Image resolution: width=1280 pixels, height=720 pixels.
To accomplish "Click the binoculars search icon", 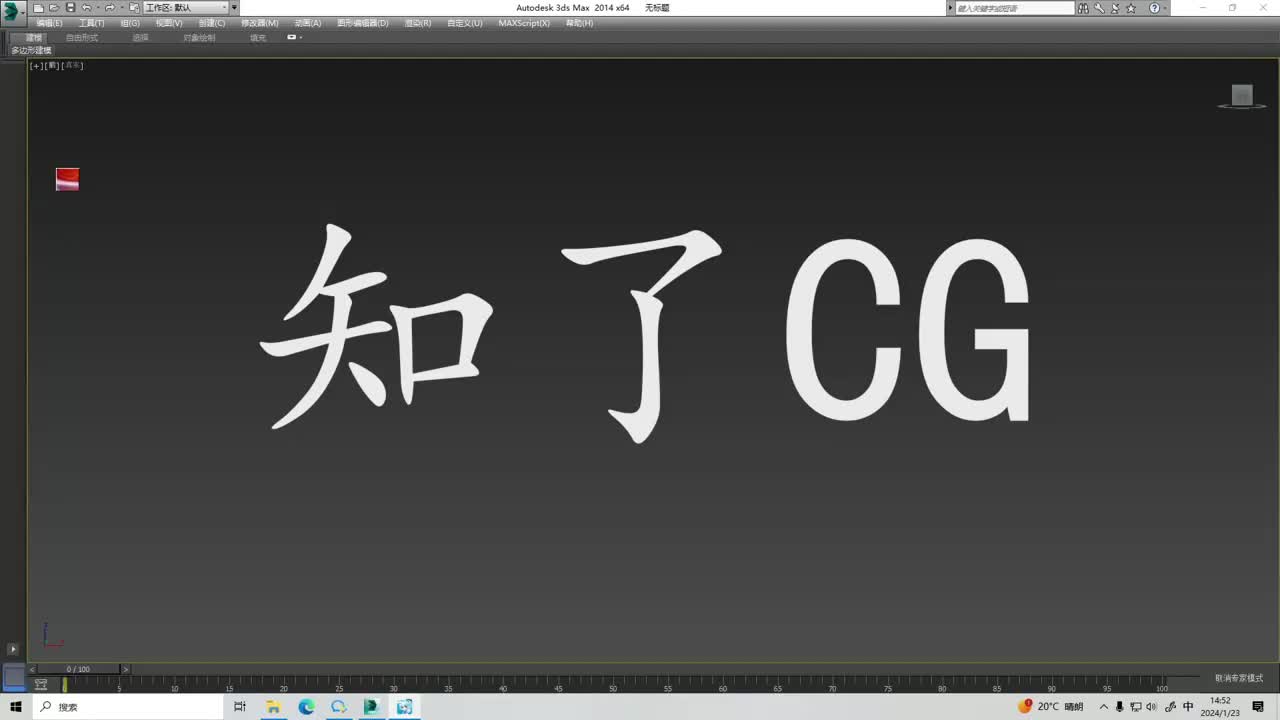I will click(1083, 8).
